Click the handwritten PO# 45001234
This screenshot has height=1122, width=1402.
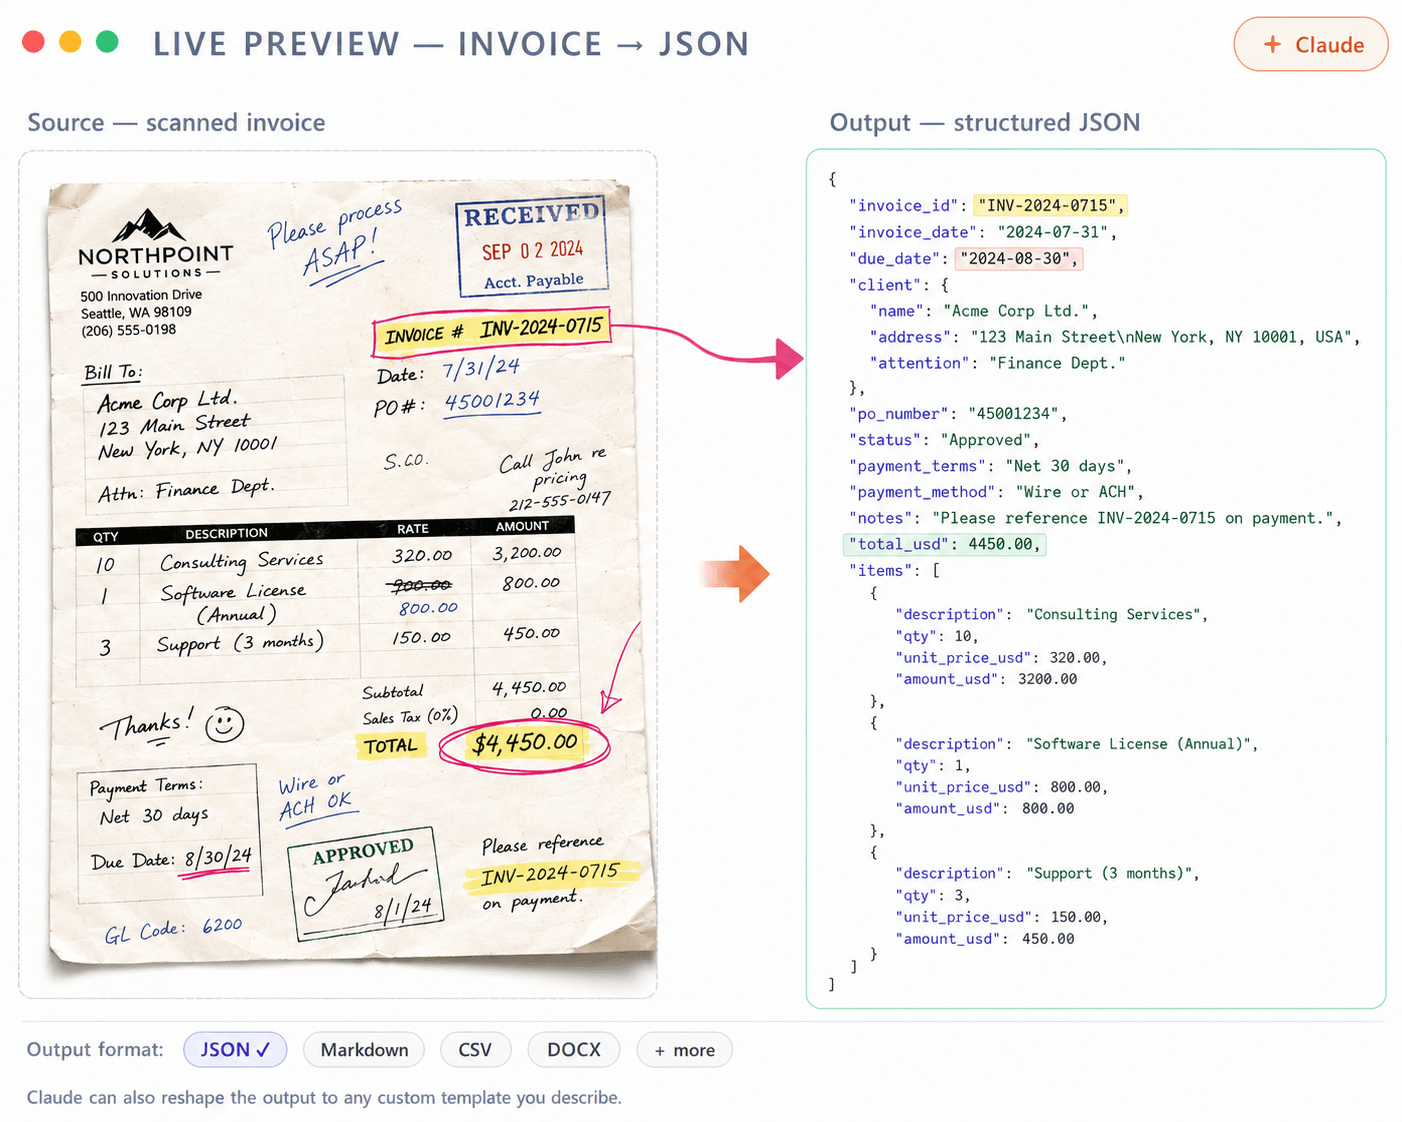coord(457,404)
